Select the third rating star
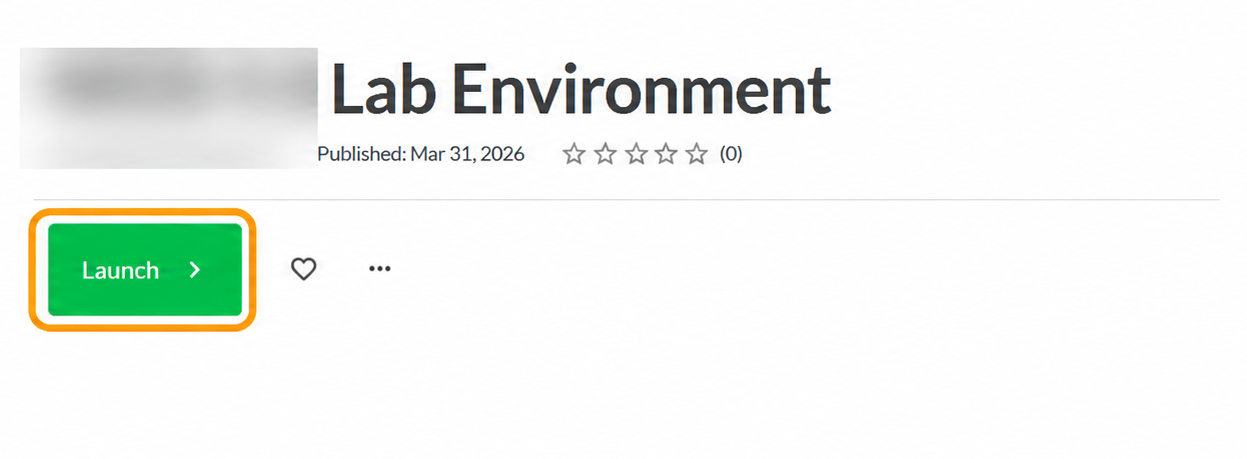Viewport: 1247px width, 459px height. [x=635, y=154]
